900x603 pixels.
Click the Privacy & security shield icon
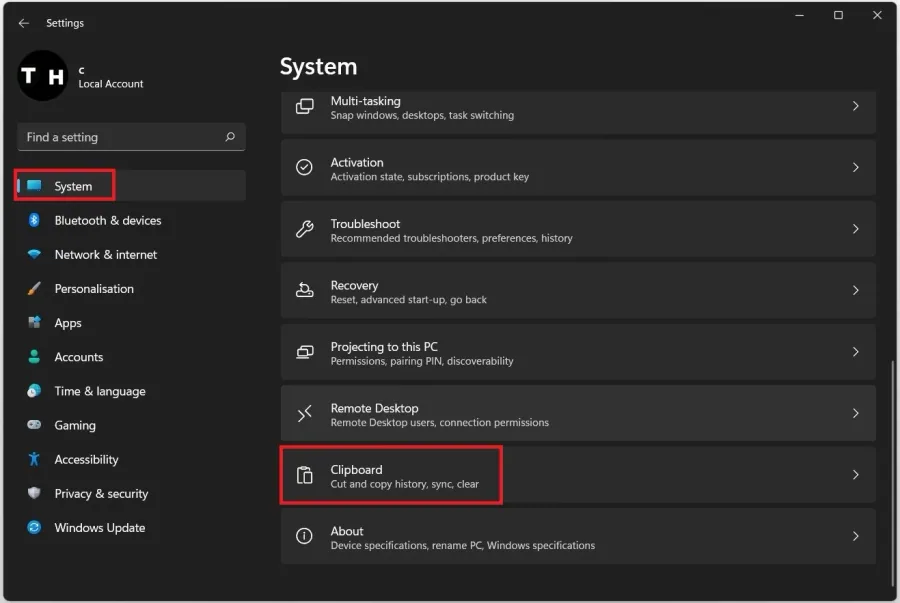[34, 493]
